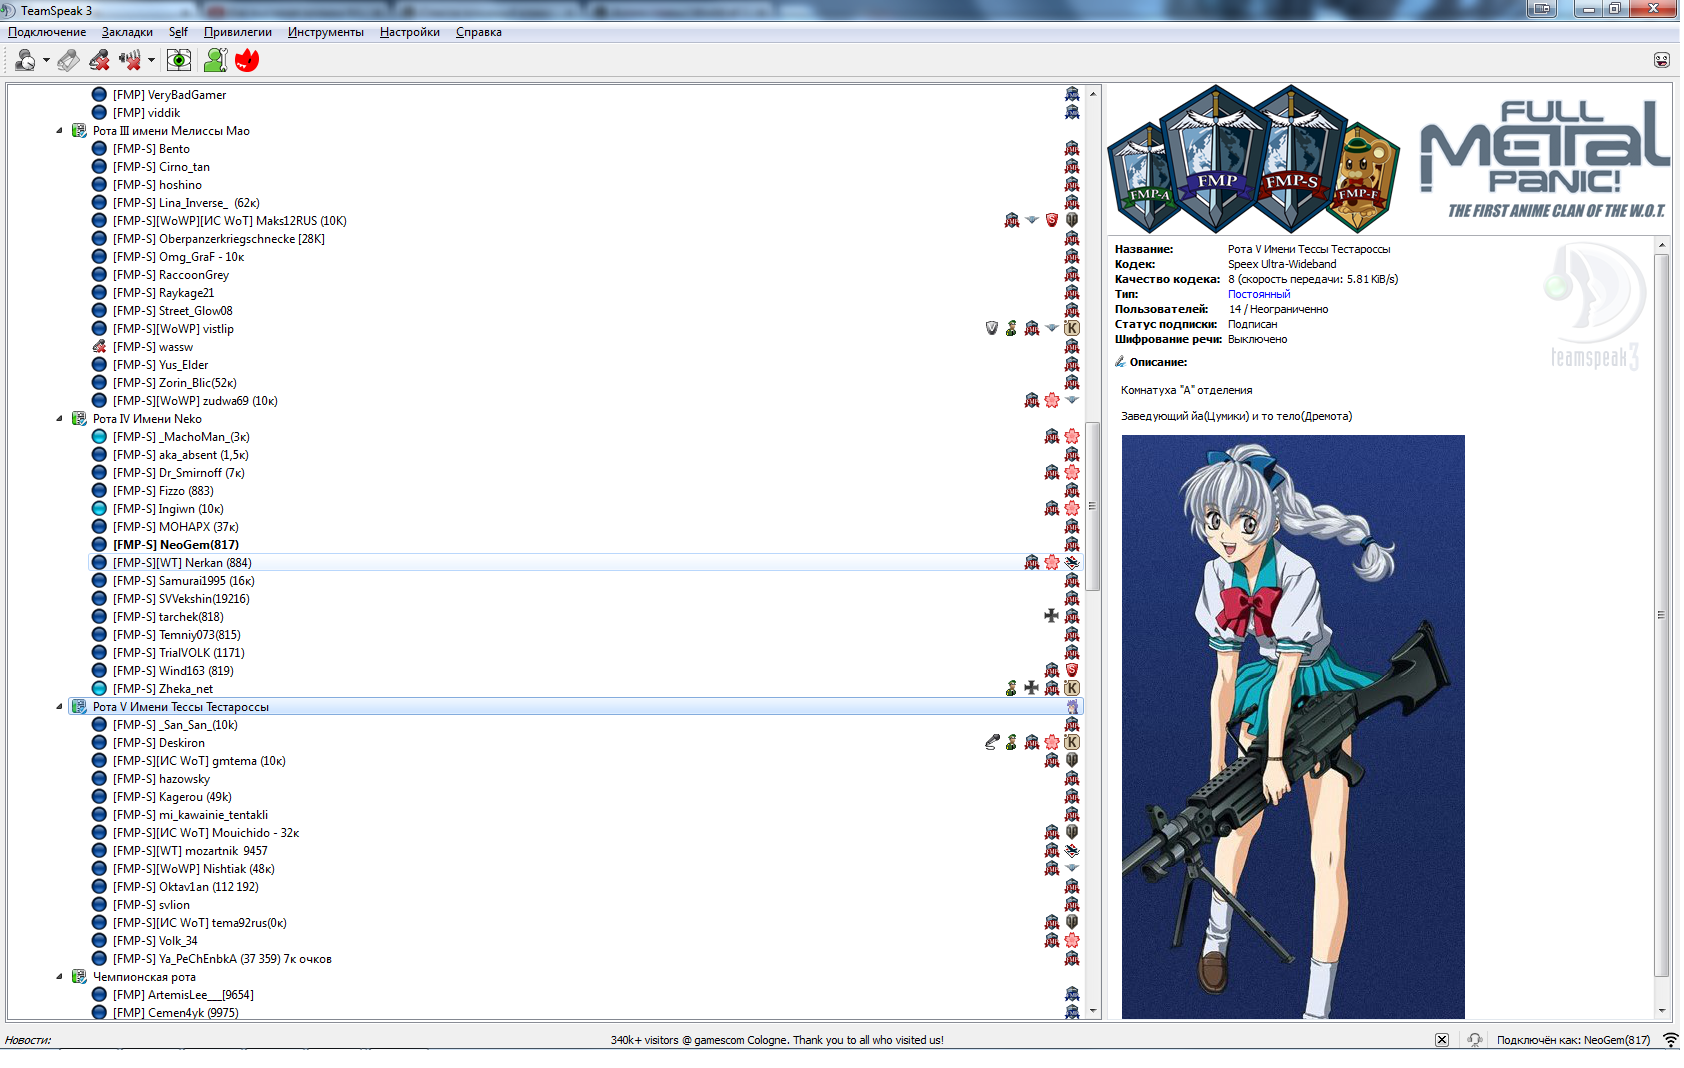Click the Рота IV Имени Neko channel icon
The image size is (1684, 1068).
(79, 419)
